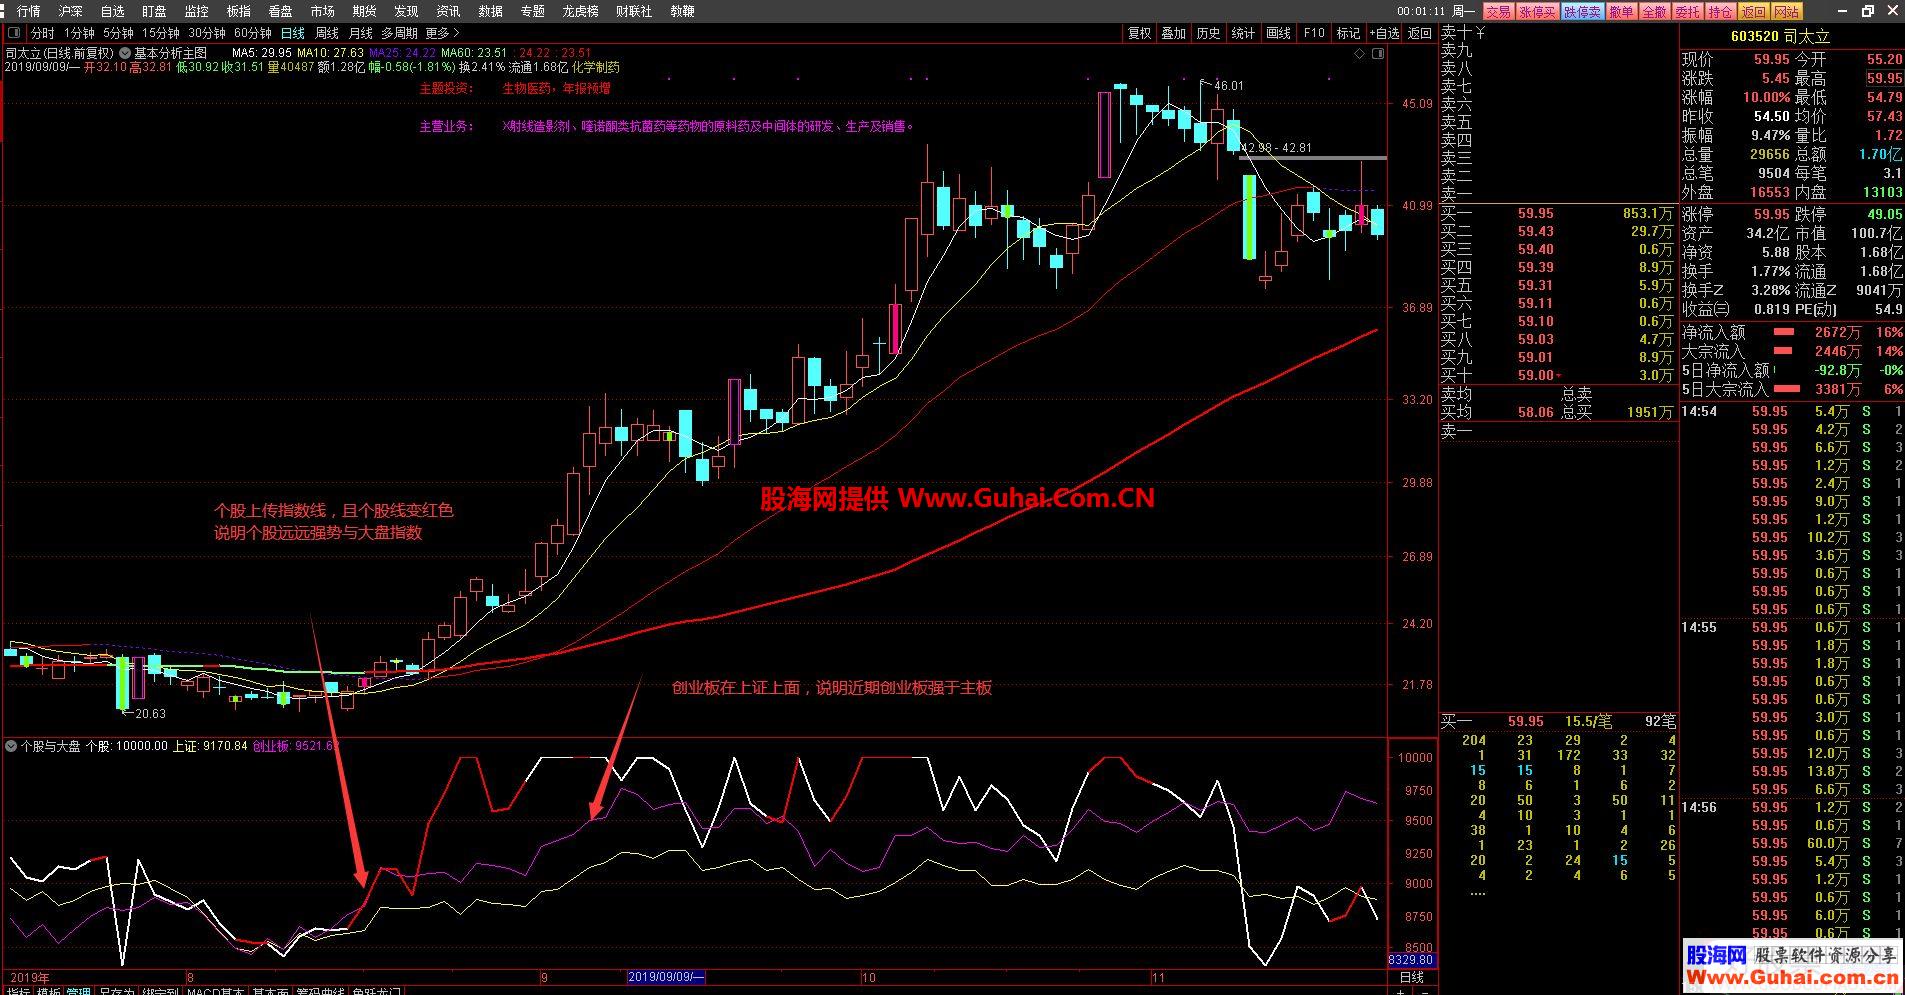Click the 涨停买 button

pyautogui.click(x=1537, y=11)
